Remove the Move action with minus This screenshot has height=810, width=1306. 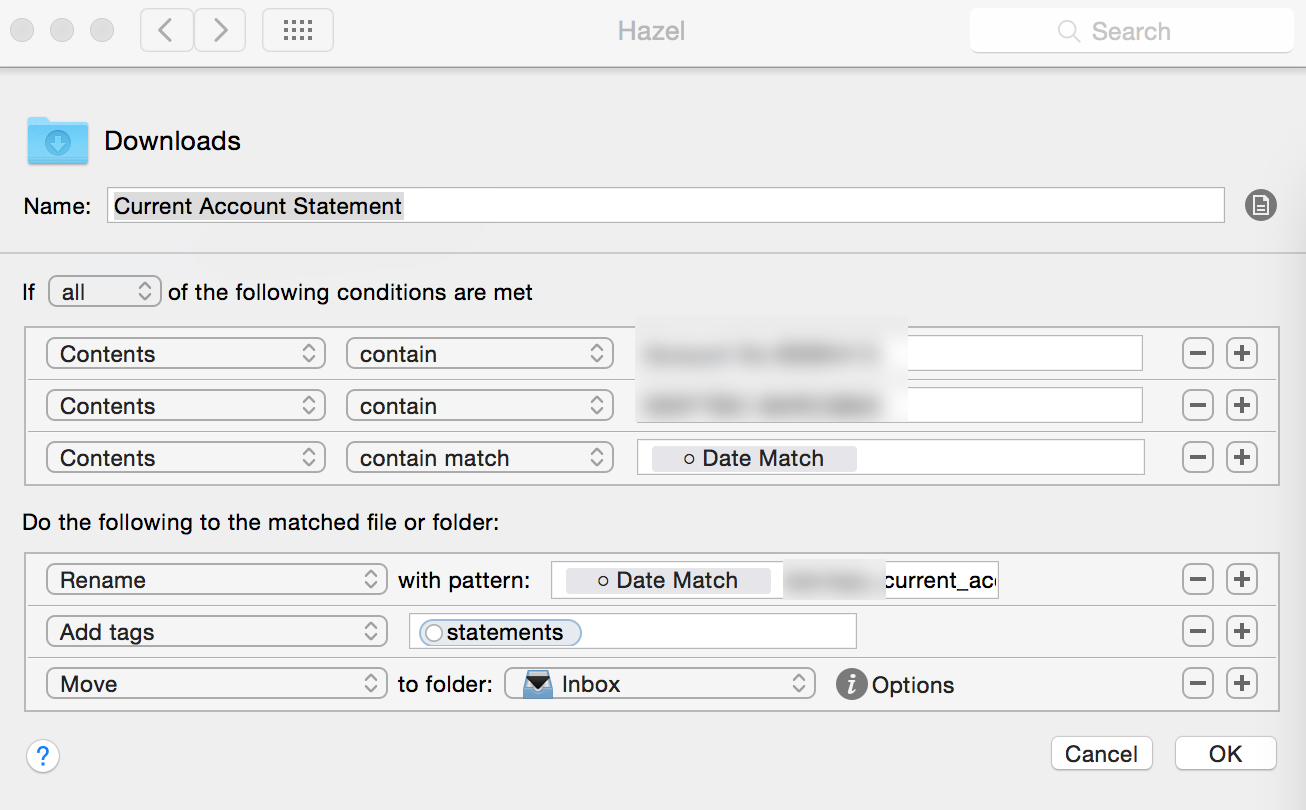point(1198,683)
